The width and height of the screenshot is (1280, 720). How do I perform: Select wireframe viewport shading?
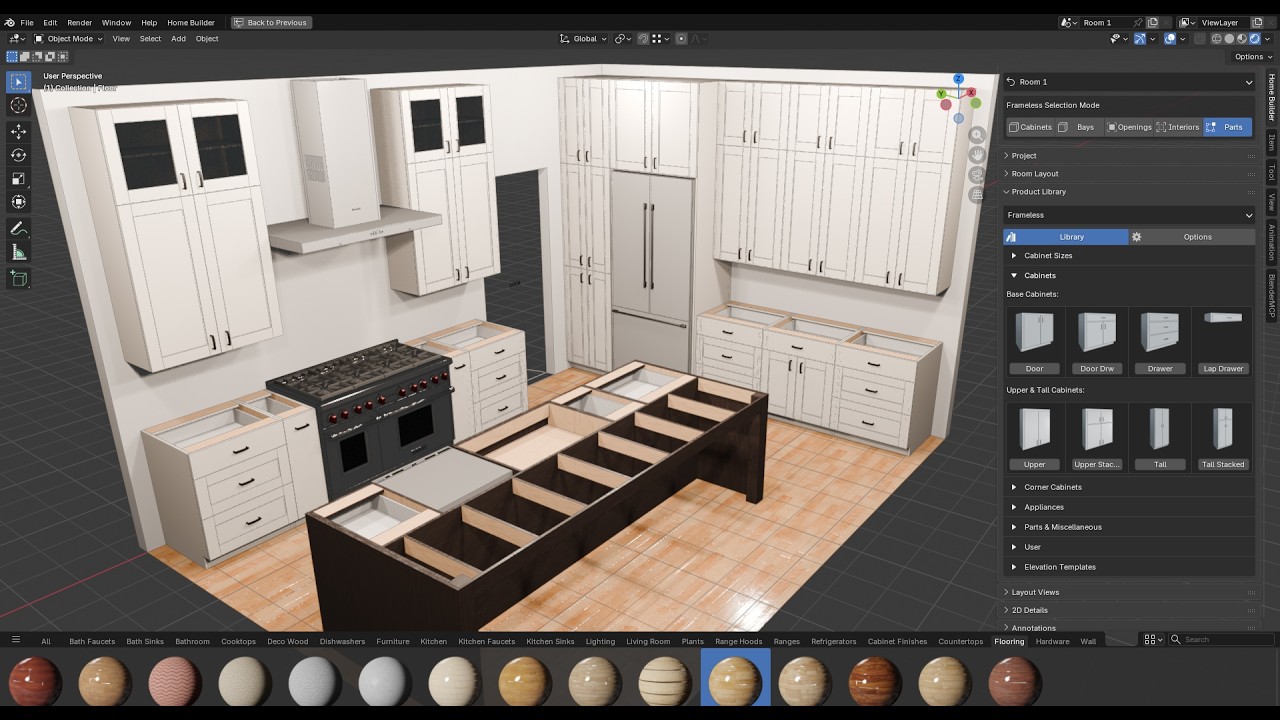(1217, 39)
